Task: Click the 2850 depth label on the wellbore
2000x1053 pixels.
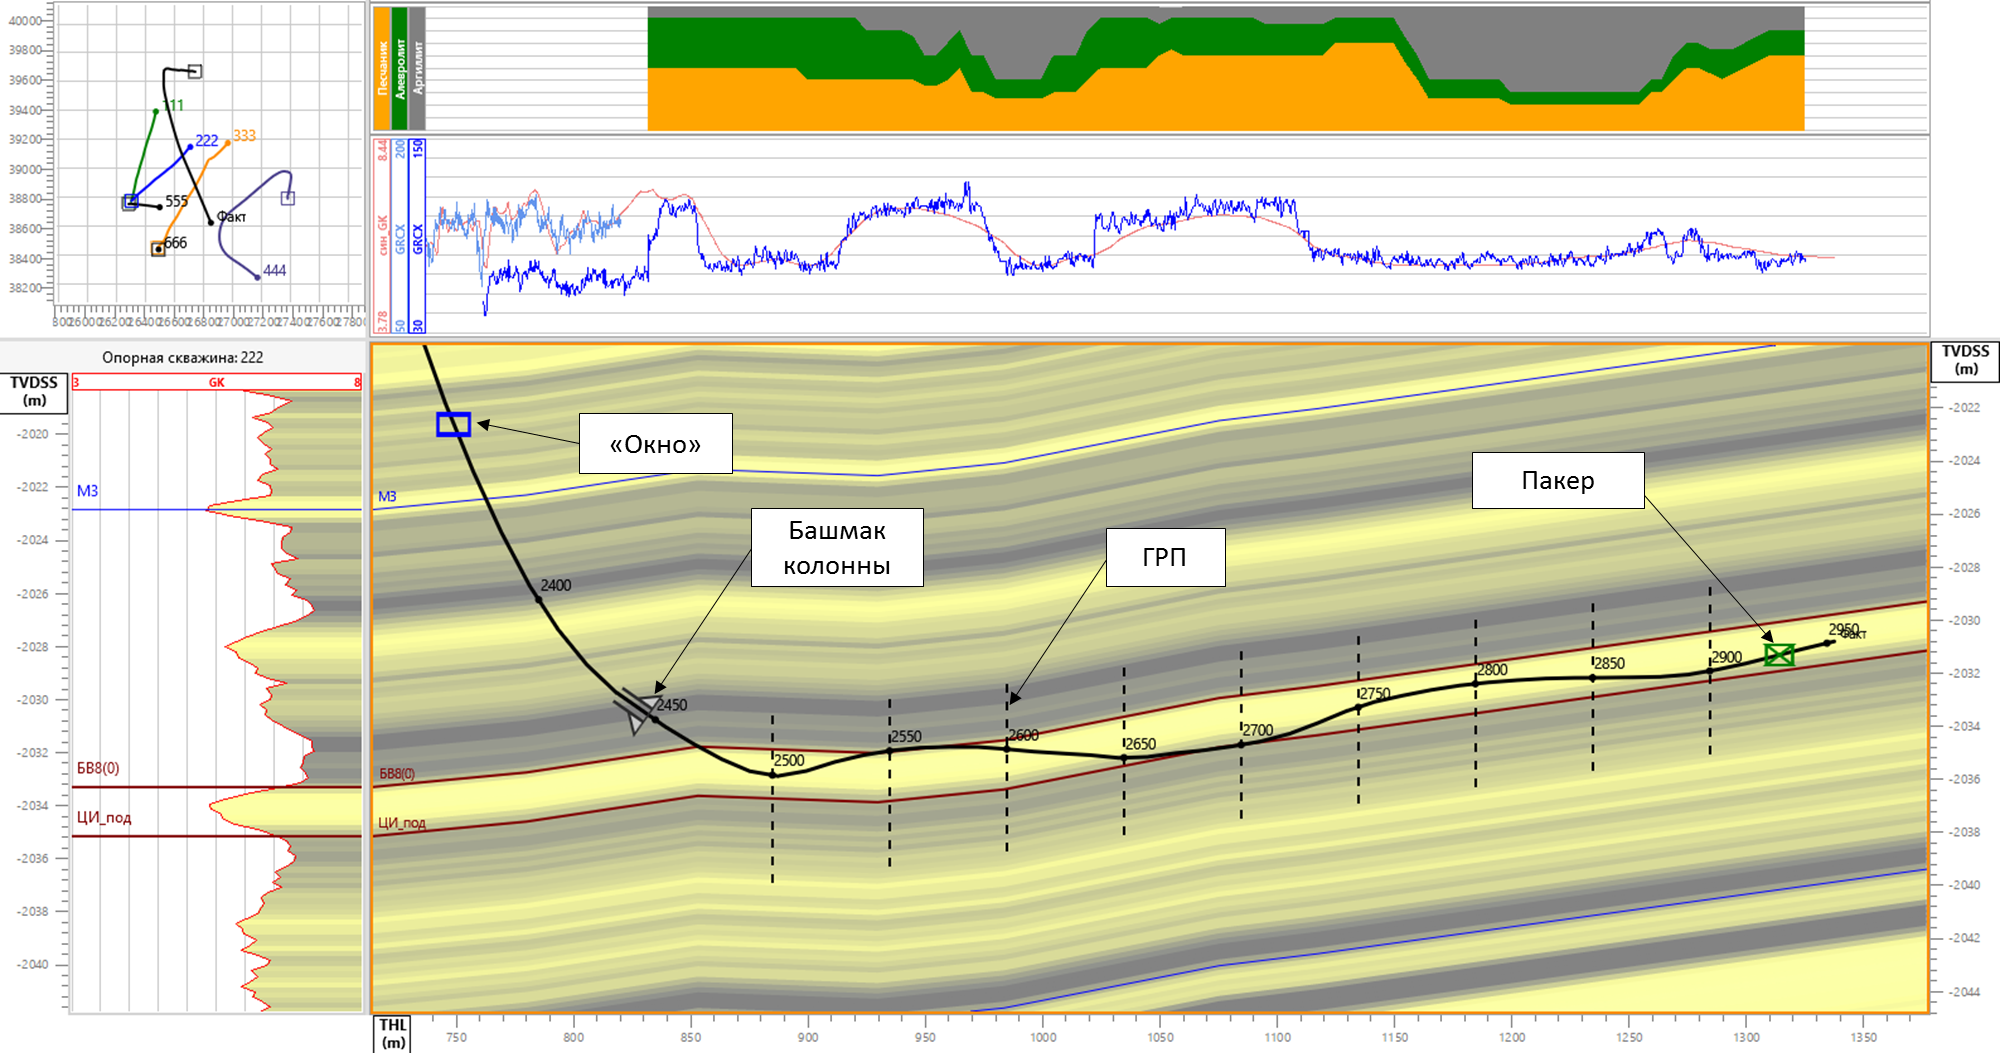Action: (1610, 663)
